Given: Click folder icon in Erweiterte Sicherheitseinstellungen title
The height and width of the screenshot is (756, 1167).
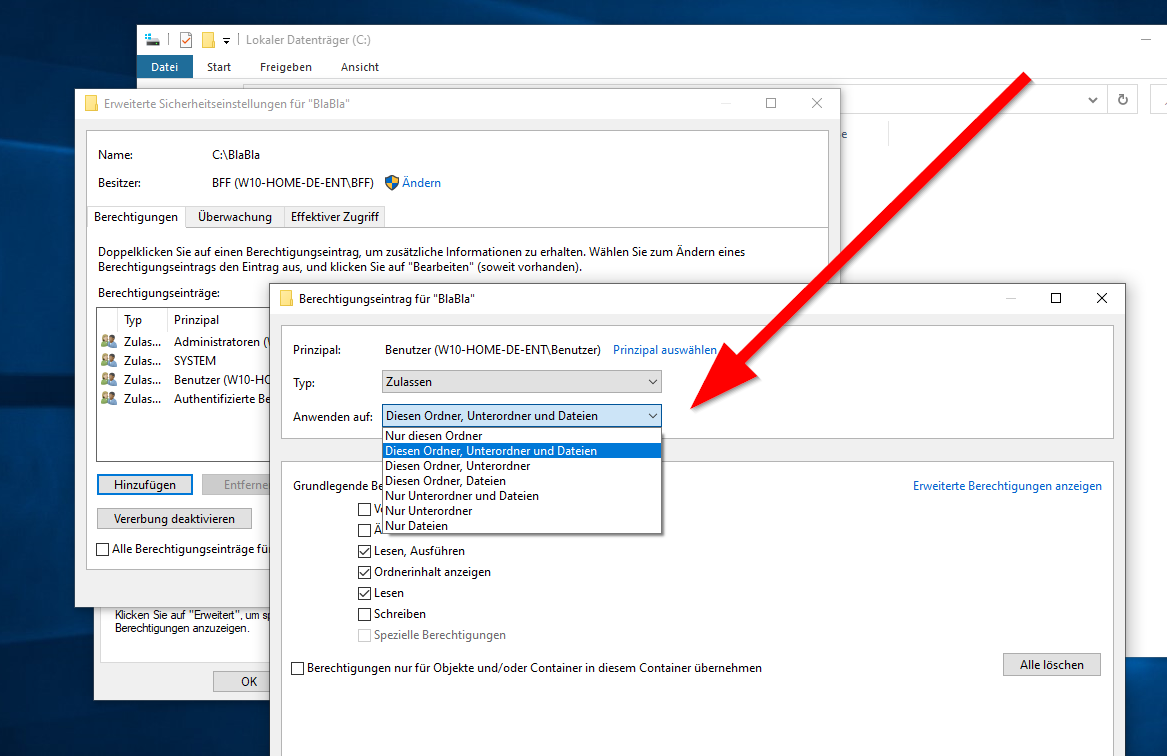Looking at the screenshot, I should [x=91, y=103].
